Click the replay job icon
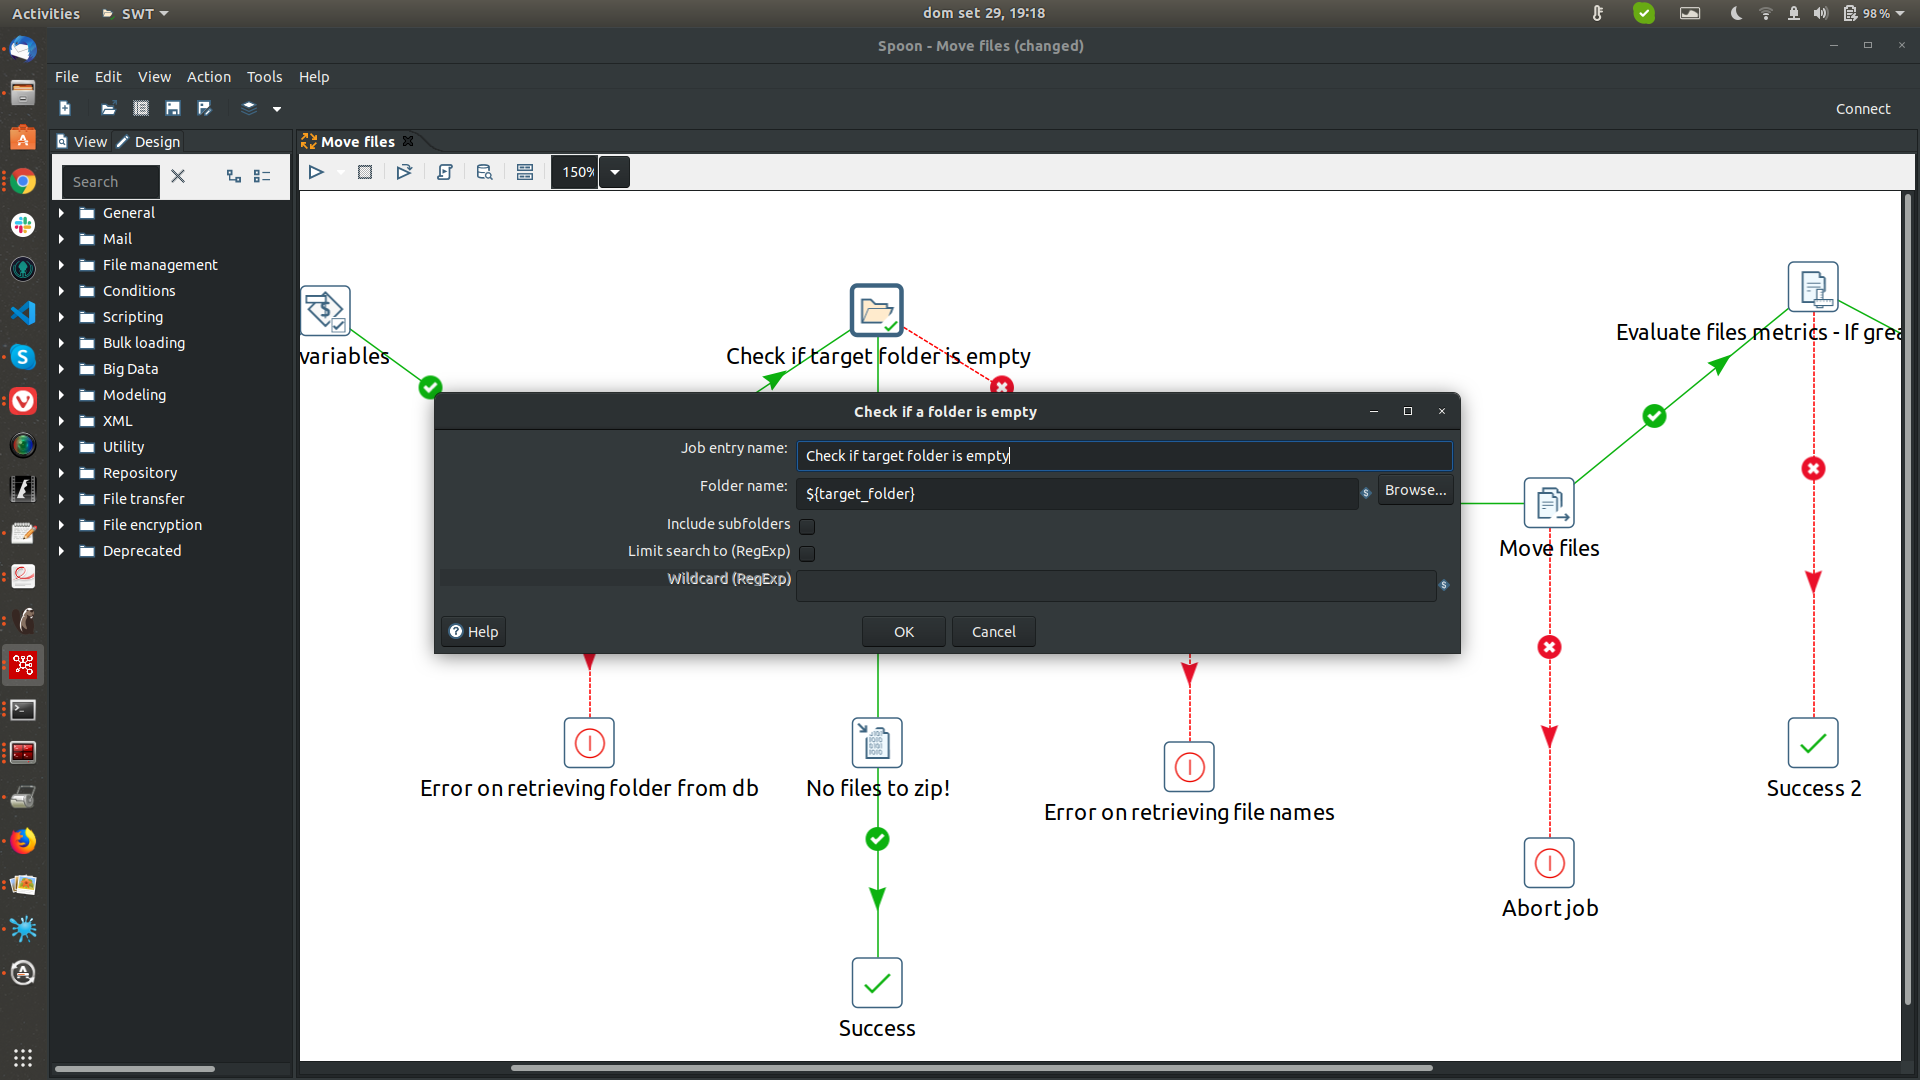The width and height of the screenshot is (1920, 1080). tap(404, 172)
